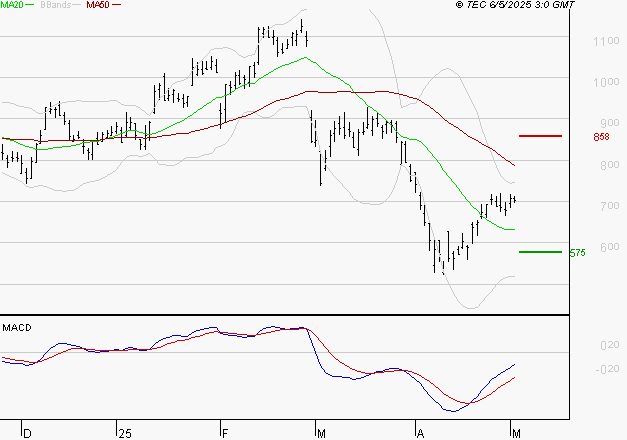Viewport: 627px width, 440px height.
Task: Select the green 575 support level line
Action: coord(540,252)
